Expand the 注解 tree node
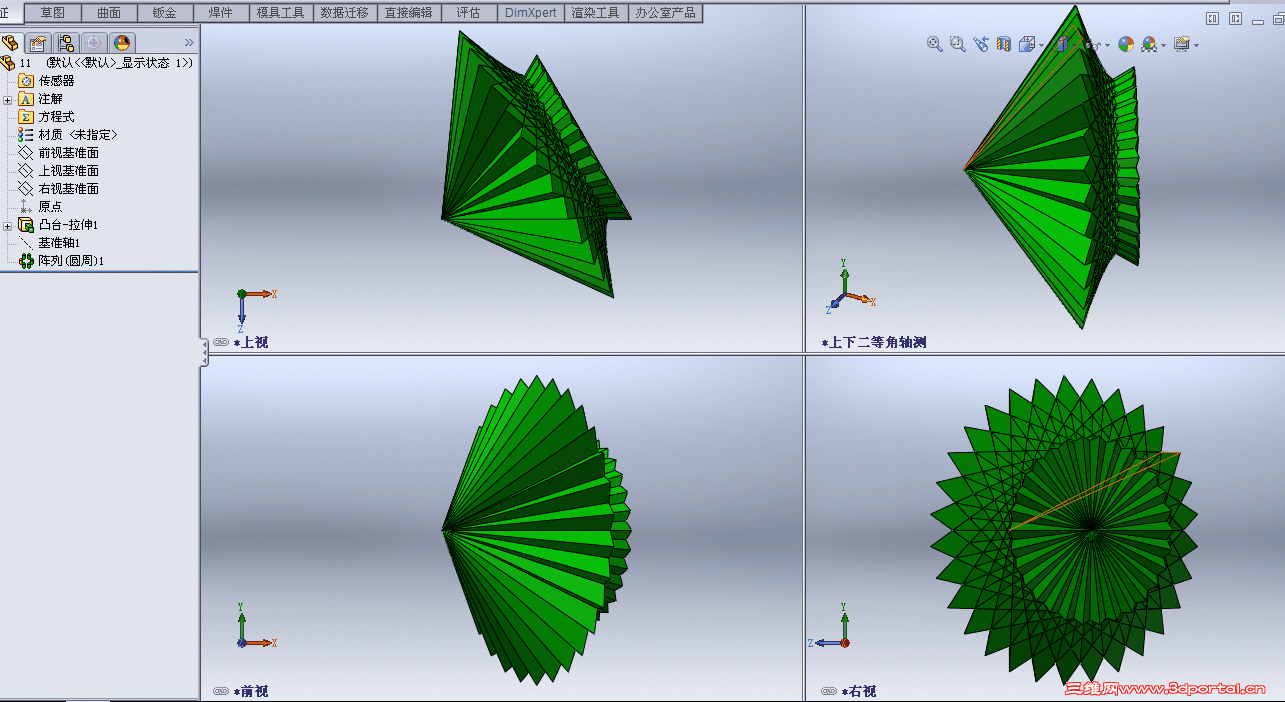1285x702 pixels. tap(7, 99)
